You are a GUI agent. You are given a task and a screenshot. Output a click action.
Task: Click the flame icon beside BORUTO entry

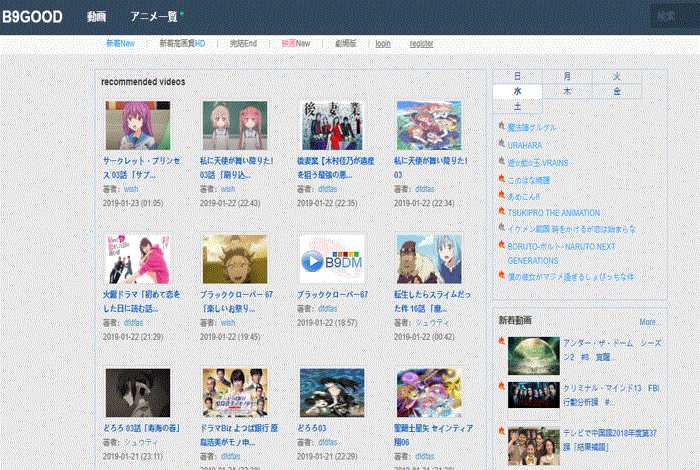coord(500,245)
